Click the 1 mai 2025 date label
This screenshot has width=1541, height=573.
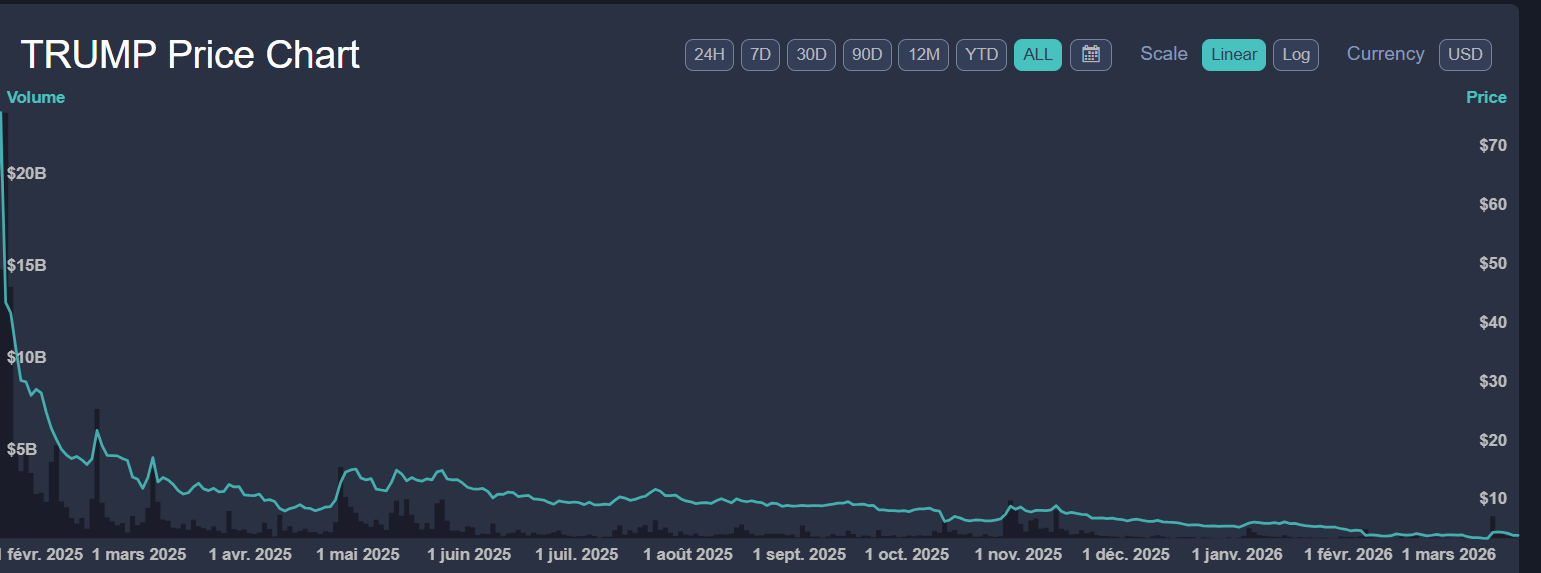point(358,554)
